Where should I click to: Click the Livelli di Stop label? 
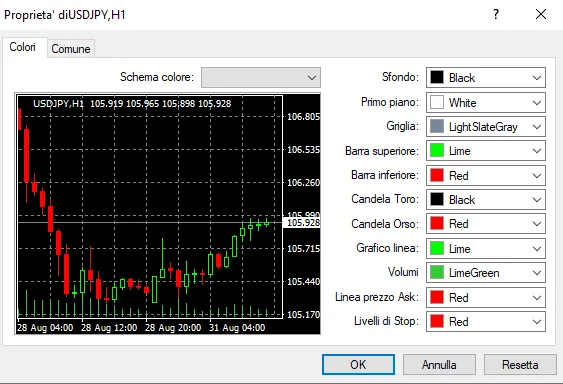(386, 321)
